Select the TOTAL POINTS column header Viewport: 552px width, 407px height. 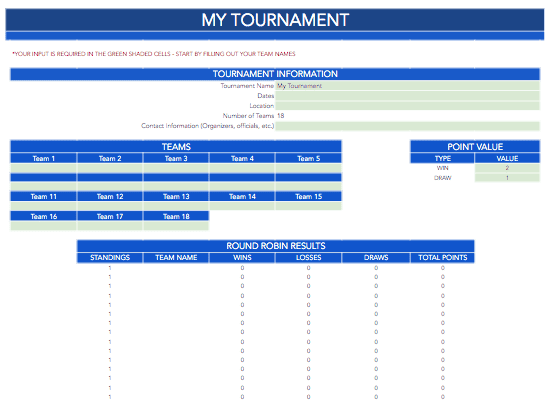click(443, 258)
